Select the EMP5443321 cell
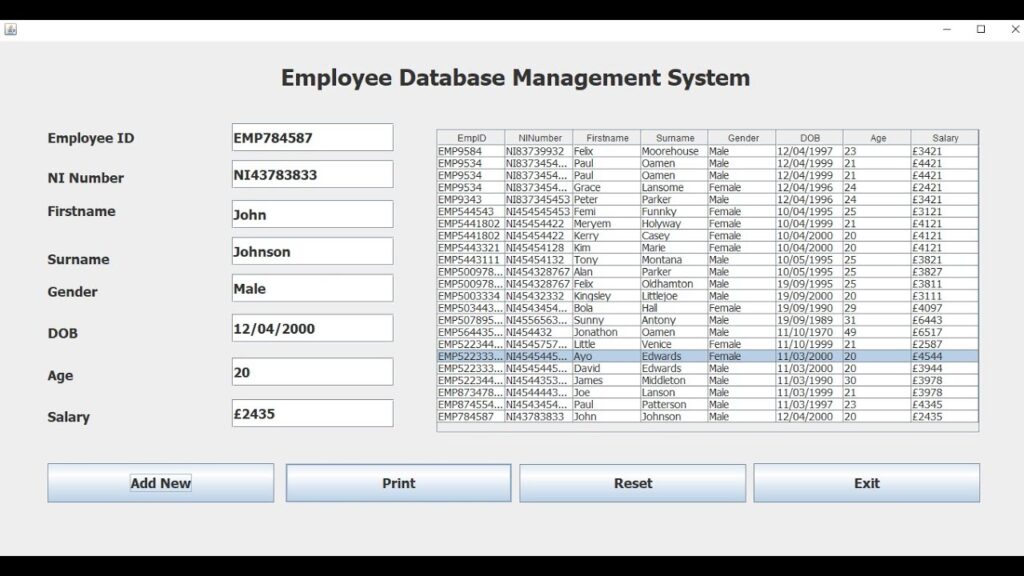The image size is (1024, 576). 472,248
